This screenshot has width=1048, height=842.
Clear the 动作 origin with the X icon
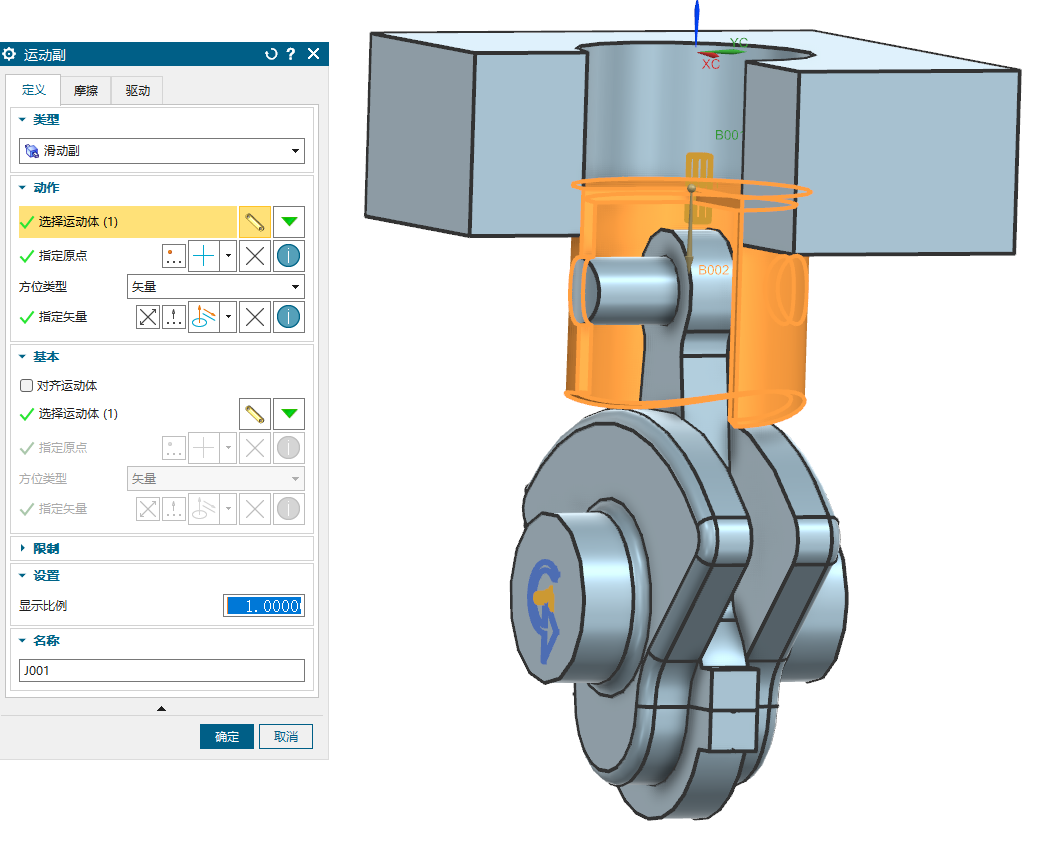(255, 256)
